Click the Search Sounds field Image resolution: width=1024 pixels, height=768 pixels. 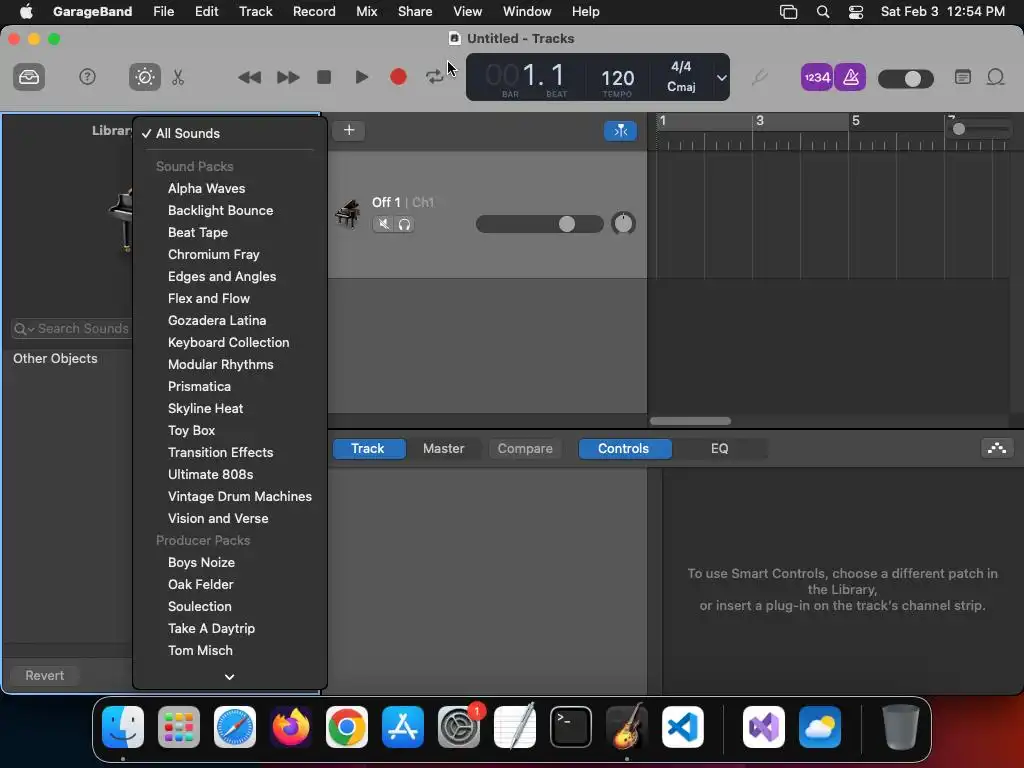coord(72,328)
